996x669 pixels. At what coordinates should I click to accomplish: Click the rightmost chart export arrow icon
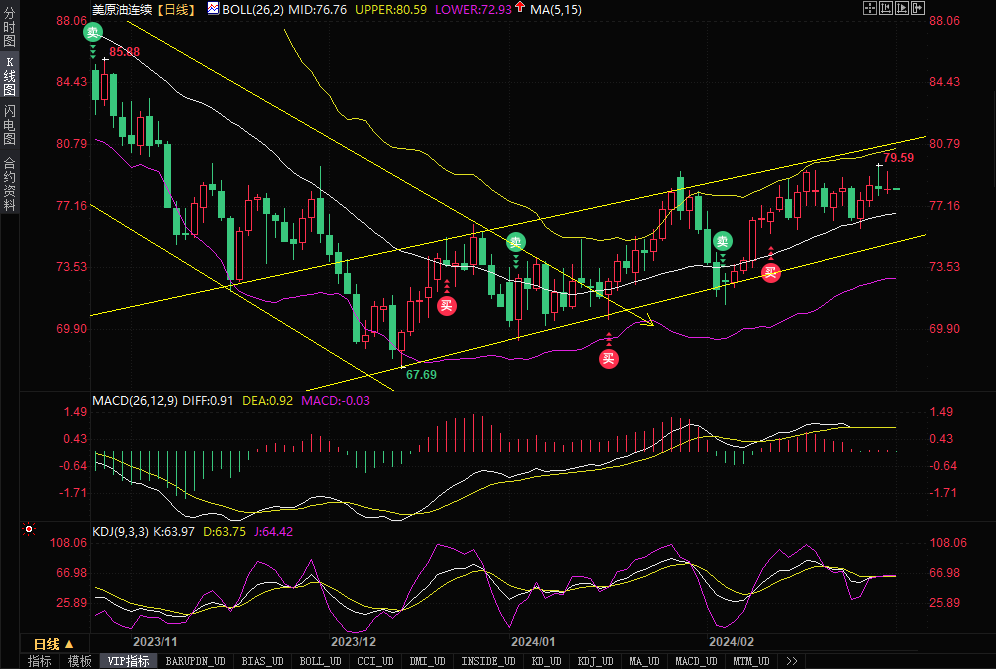pyautogui.click(x=917, y=8)
